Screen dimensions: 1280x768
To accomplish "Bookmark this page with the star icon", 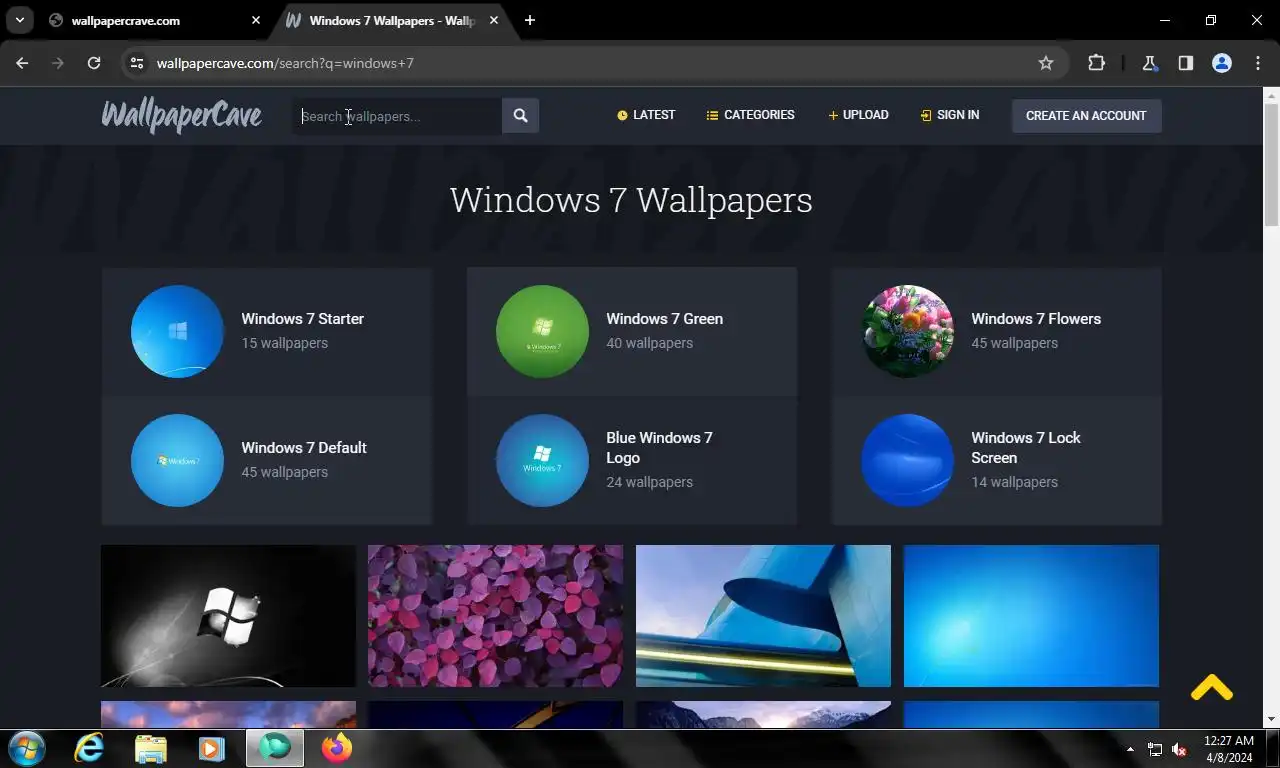I will [1046, 63].
